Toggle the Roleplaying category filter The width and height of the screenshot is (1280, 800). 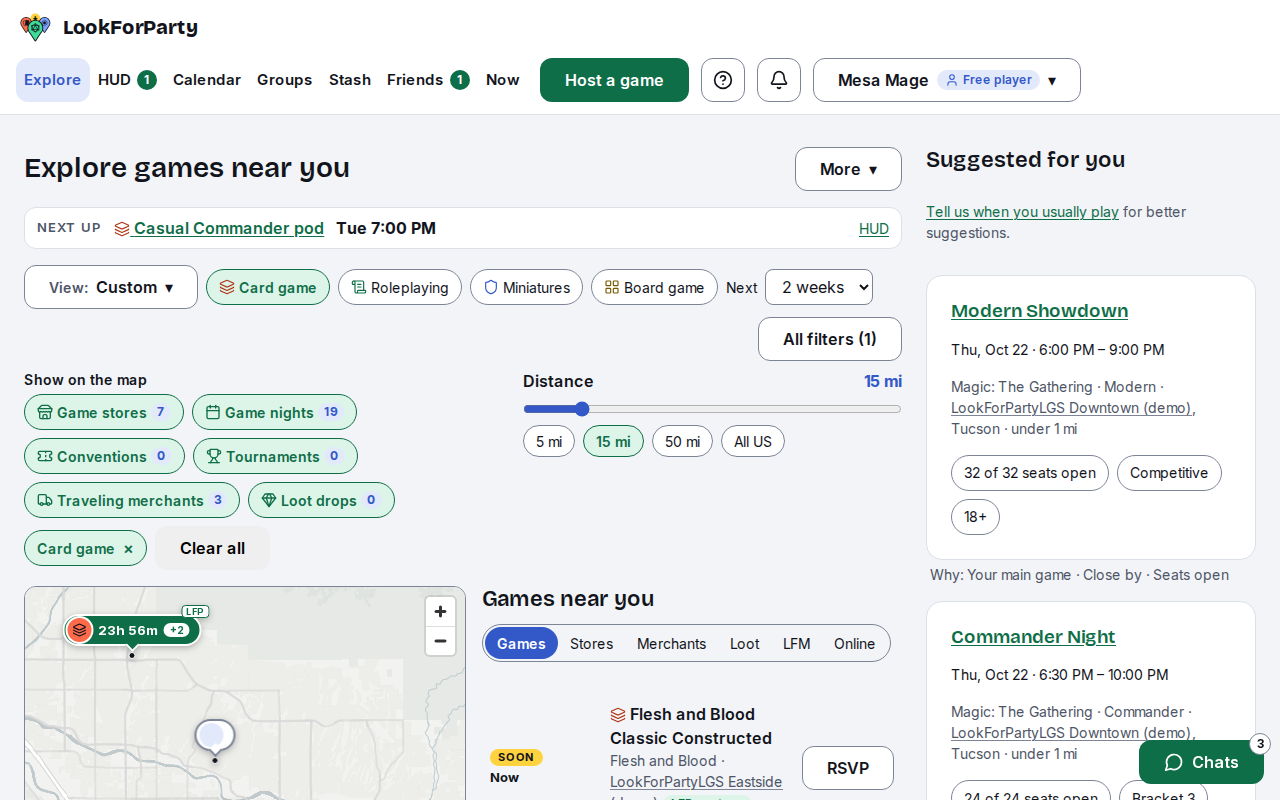click(x=400, y=287)
